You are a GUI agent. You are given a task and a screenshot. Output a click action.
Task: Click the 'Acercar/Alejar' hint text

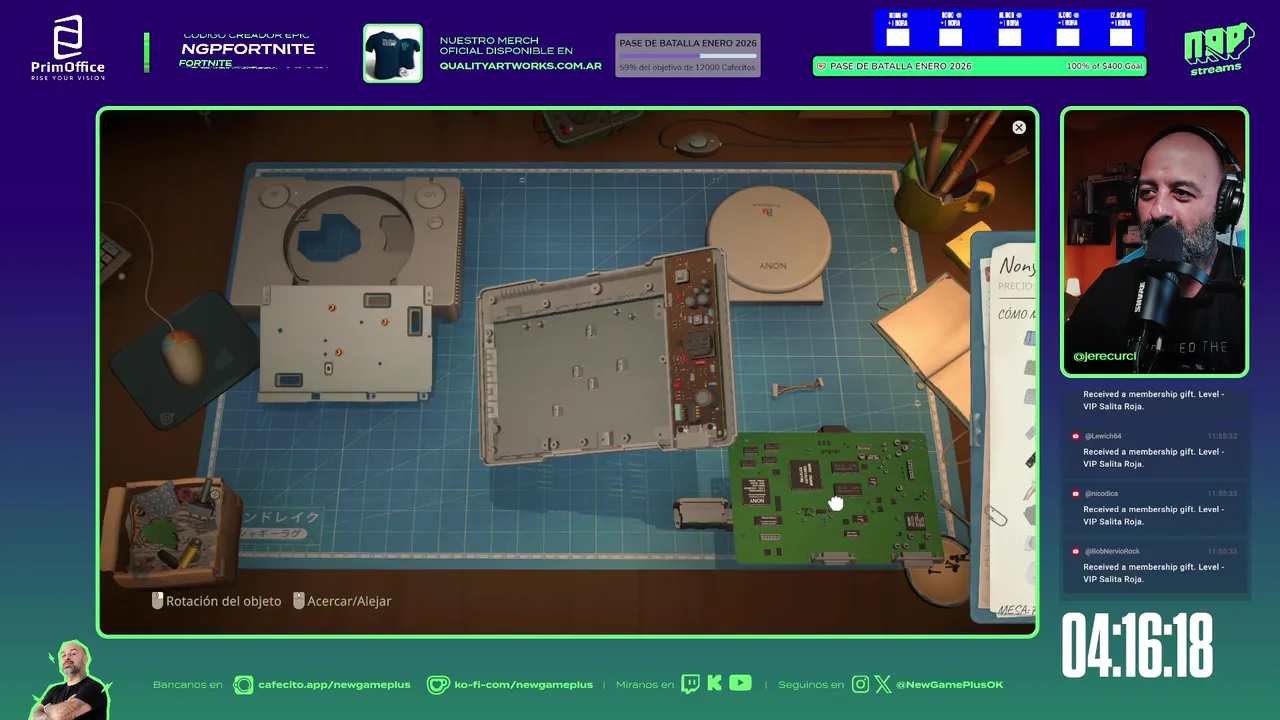(x=349, y=601)
